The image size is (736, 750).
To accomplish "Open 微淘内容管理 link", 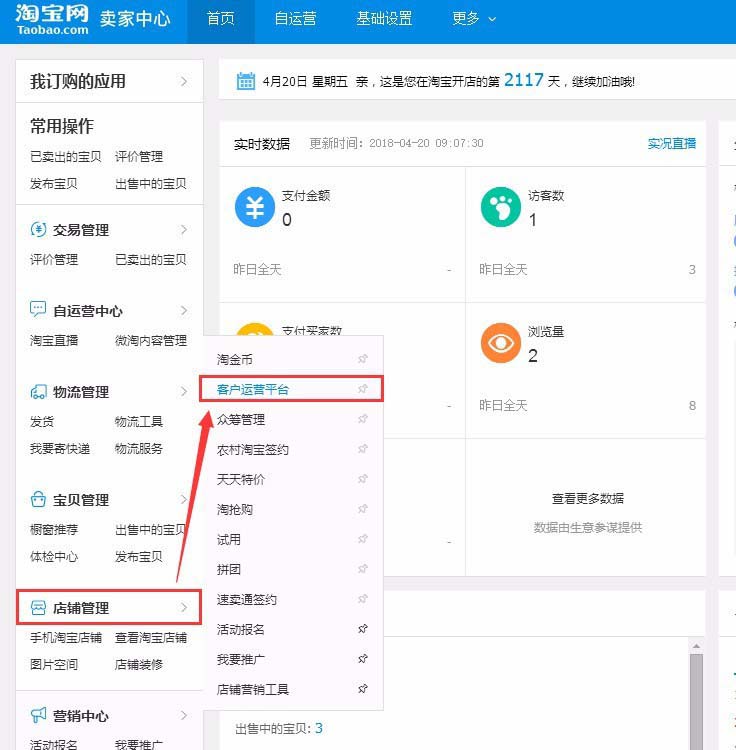I will click(151, 341).
